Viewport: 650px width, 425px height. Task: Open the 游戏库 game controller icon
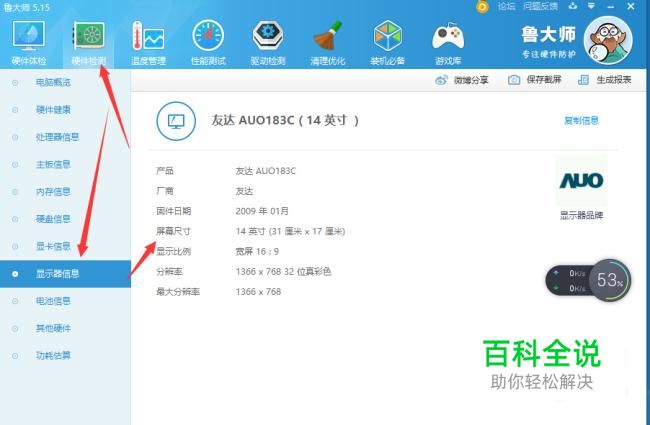pos(448,43)
